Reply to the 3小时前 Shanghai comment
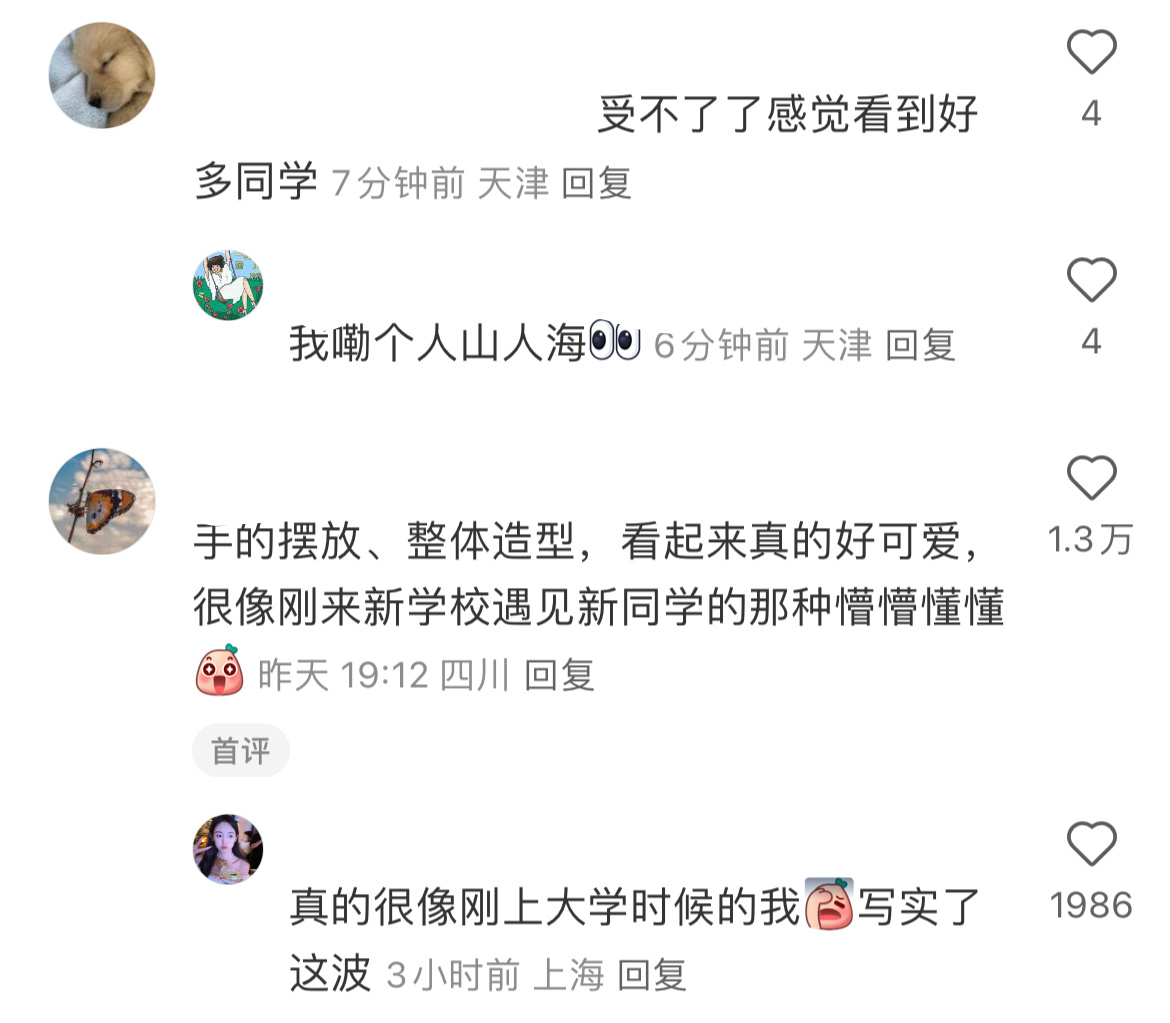This screenshot has height=1023, width=1170. click(651, 975)
